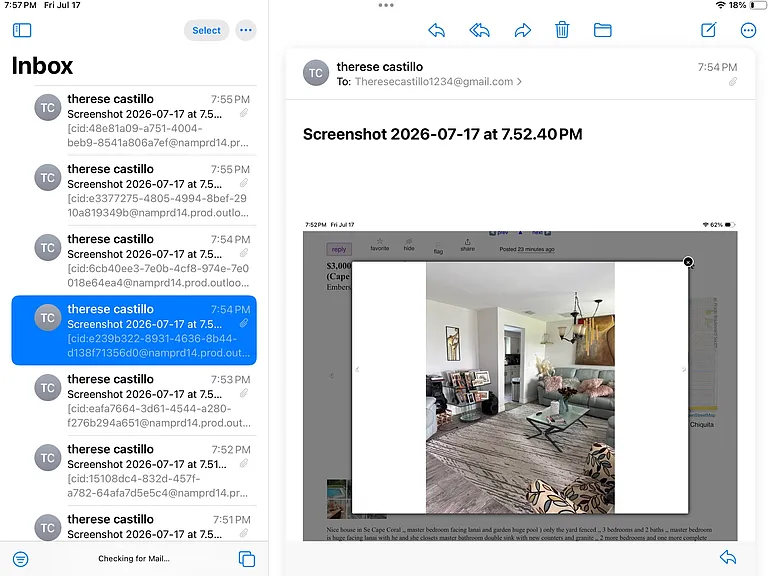This screenshot has height=576, width=768.
Task: Open the second 7:55 PM email
Action: 134,191
